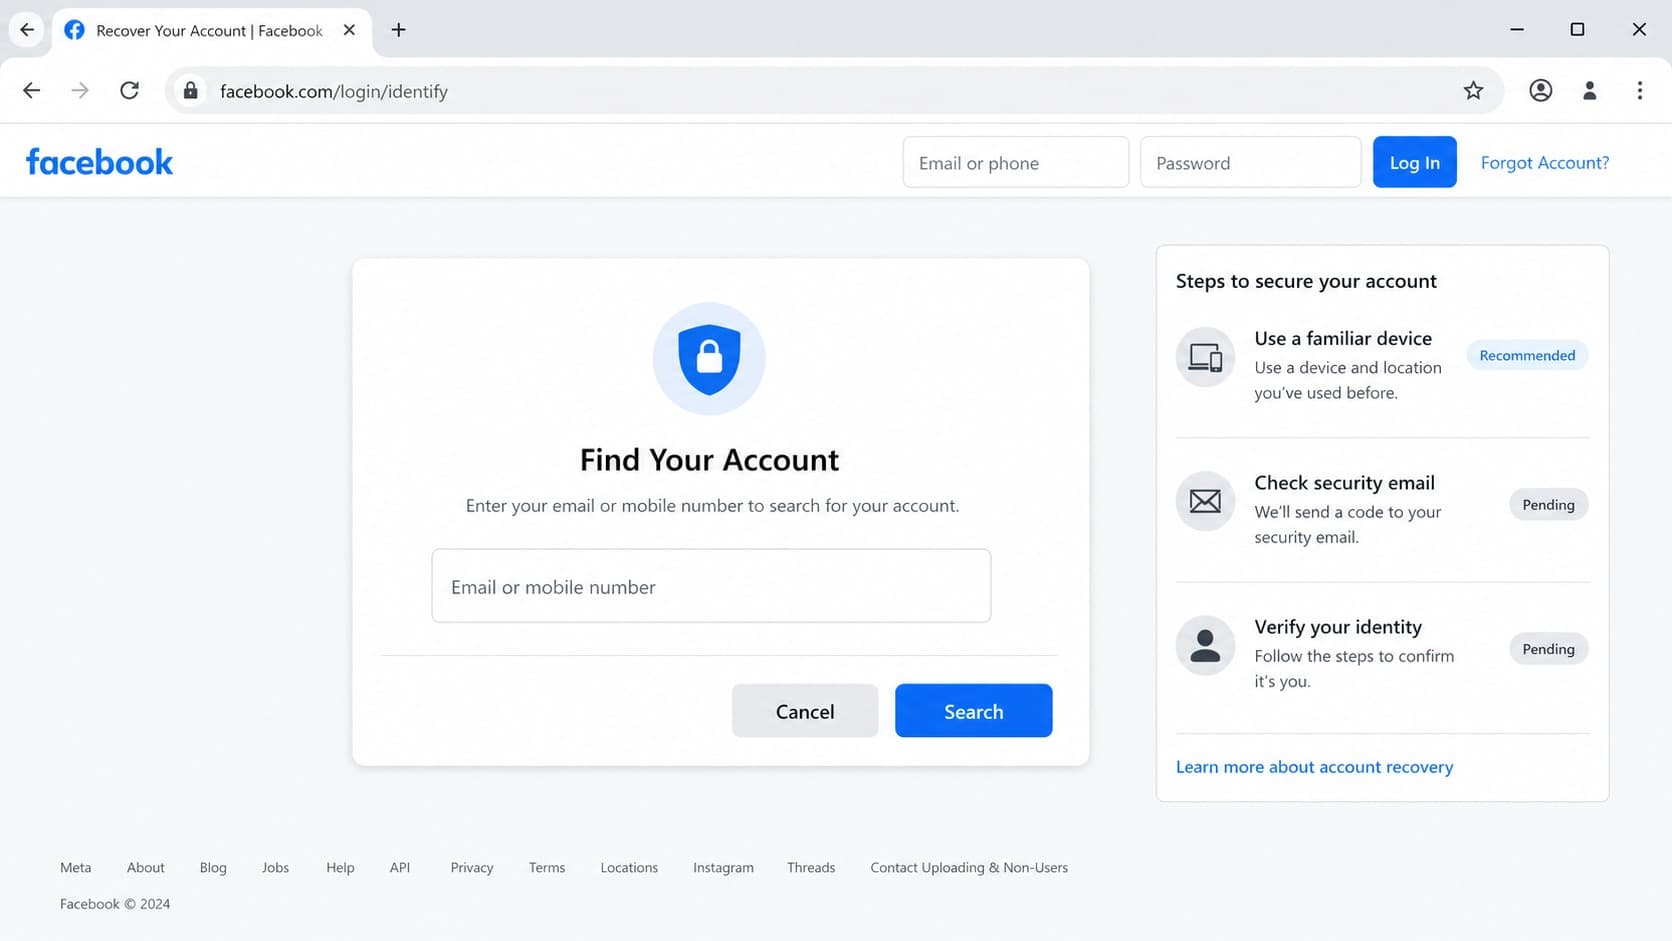Click the familiar device icon
Image resolution: width=1672 pixels, height=941 pixels.
pyautogui.click(x=1205, y=357)
